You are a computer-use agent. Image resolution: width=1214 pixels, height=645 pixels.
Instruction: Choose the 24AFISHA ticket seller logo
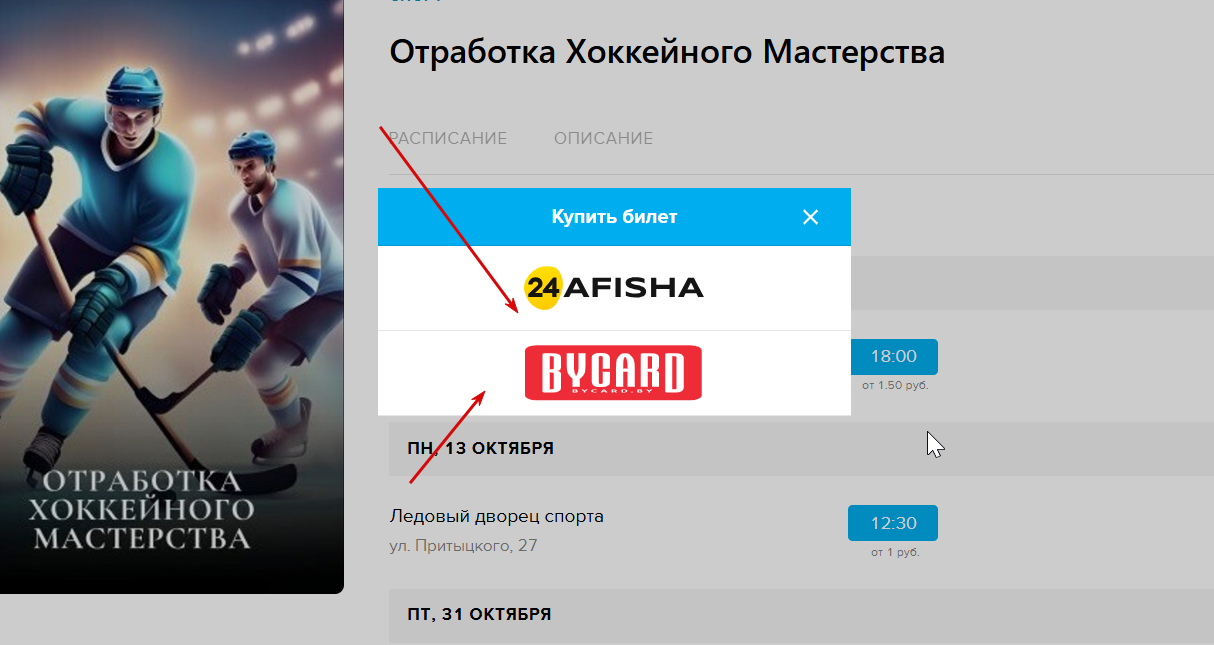pyautogui.click(x=614, y=288)
